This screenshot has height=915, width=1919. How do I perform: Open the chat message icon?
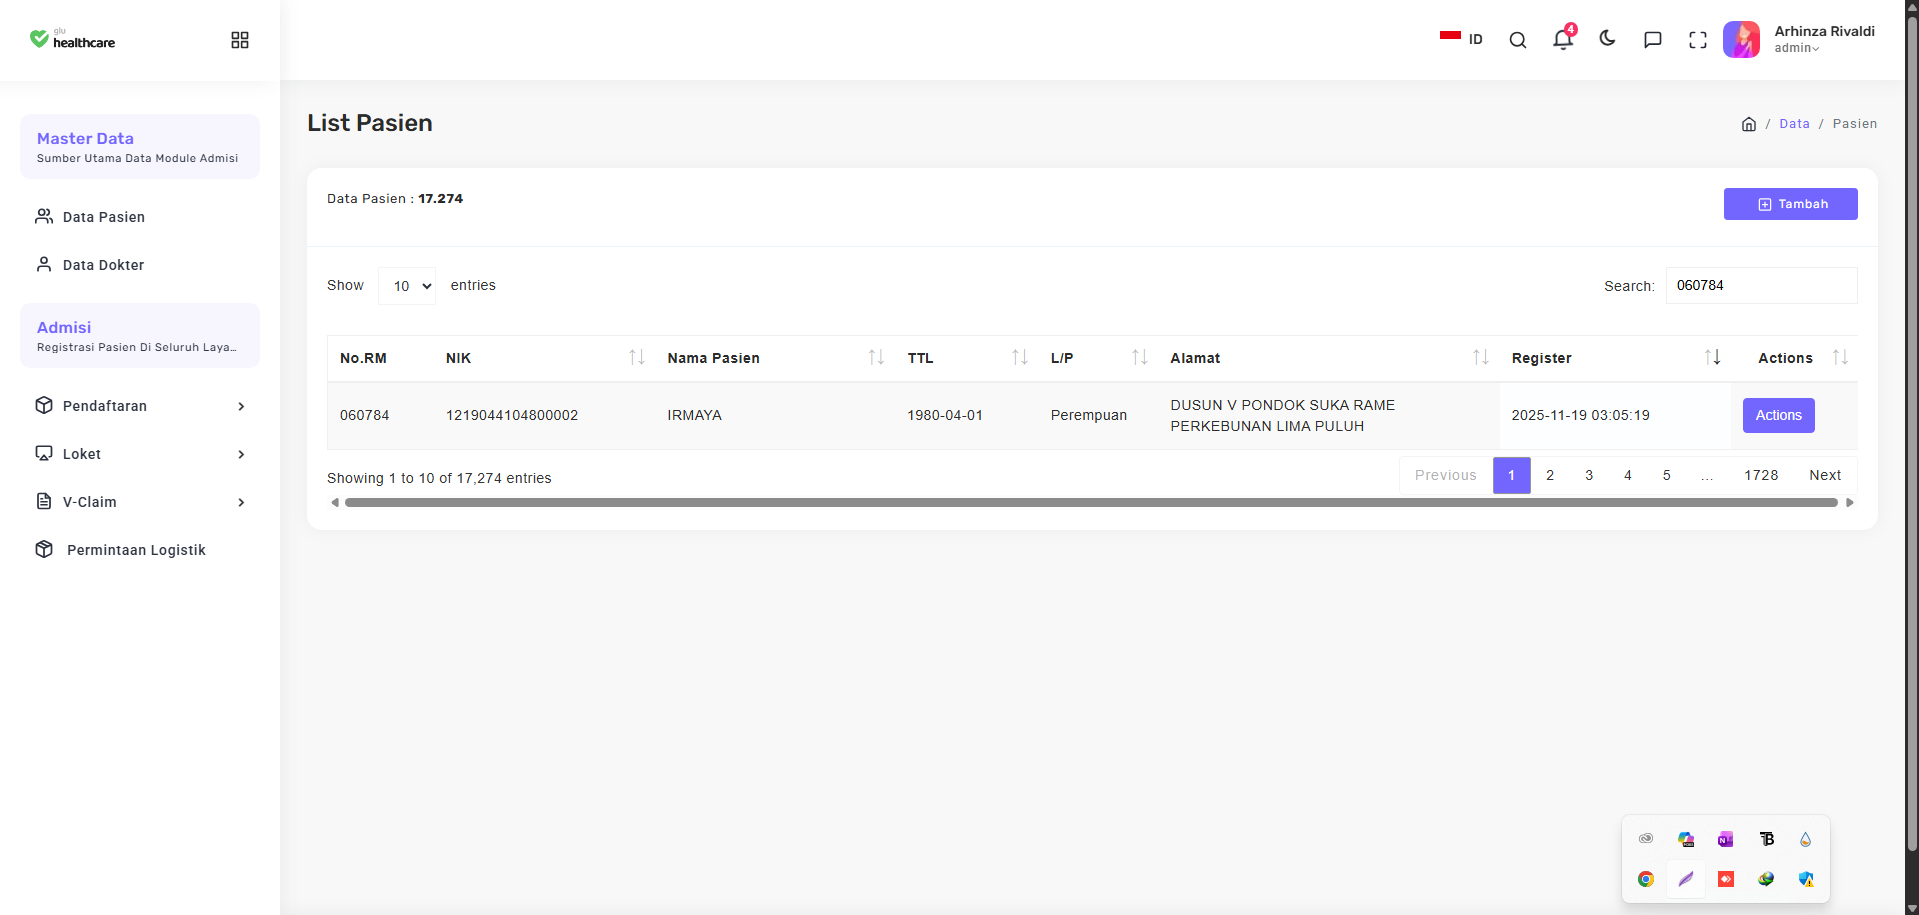click(x=1652, y=40)
